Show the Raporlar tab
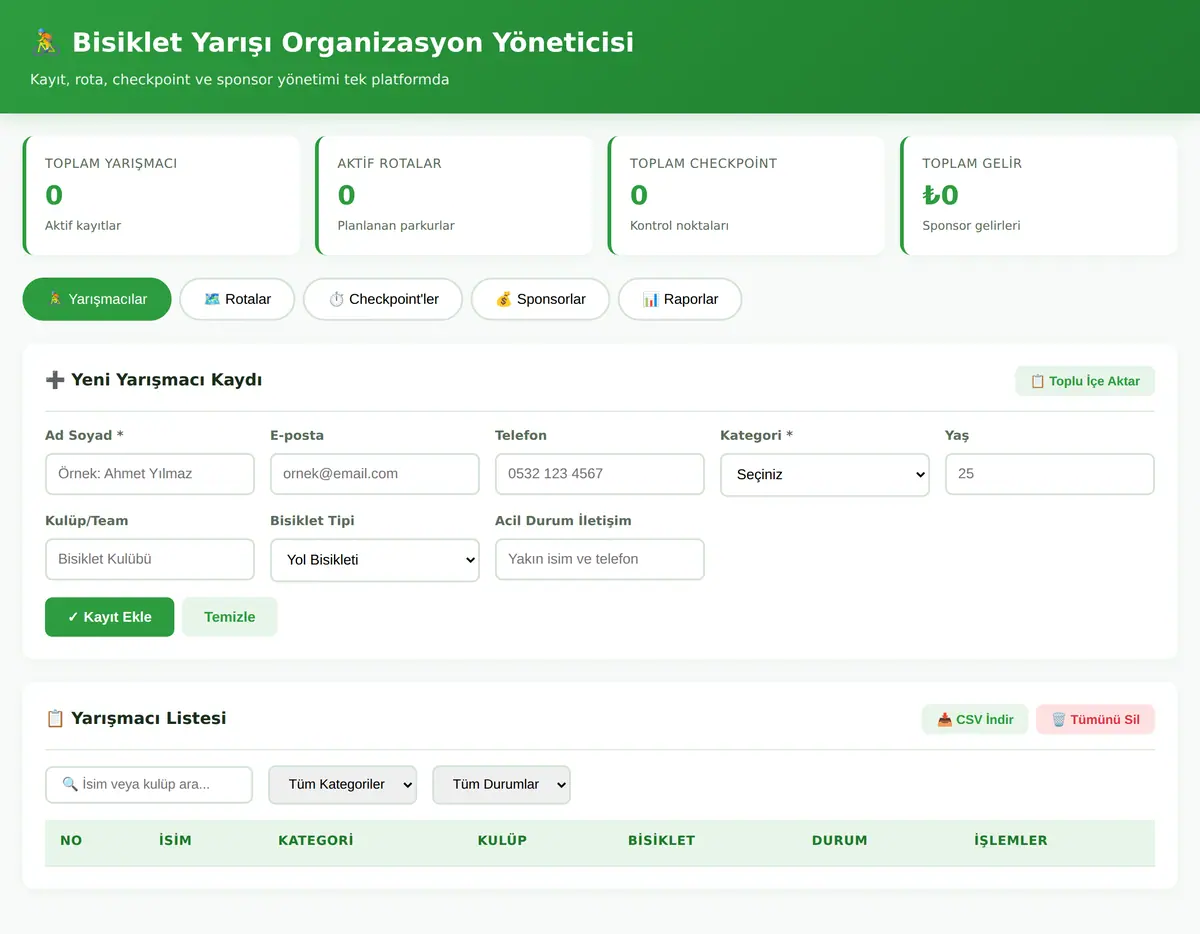 tap(680, 299)
